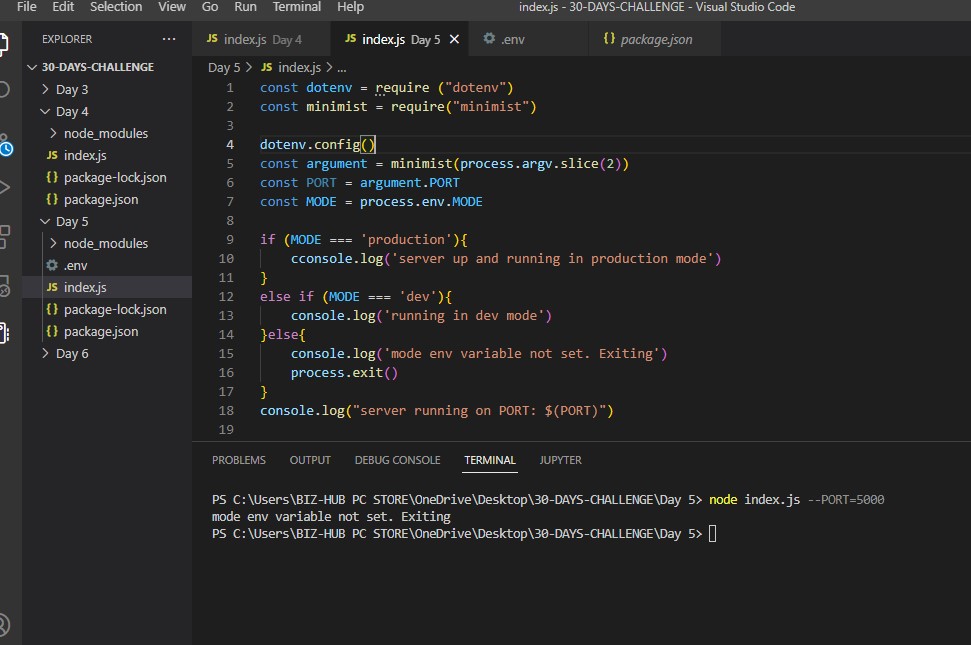Open the Terminal menu
This screenshot has width=971, height=645.
(297, 7)
